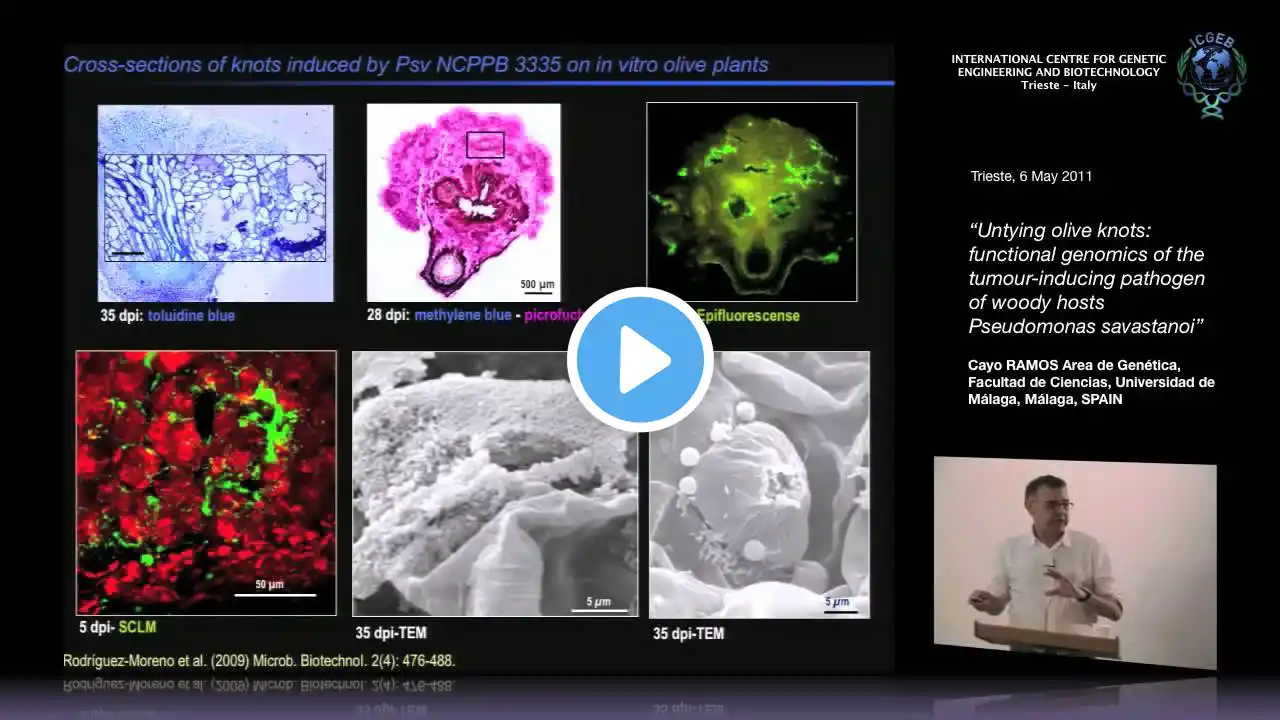Select the green Epifluorescense image

(752, 201)
